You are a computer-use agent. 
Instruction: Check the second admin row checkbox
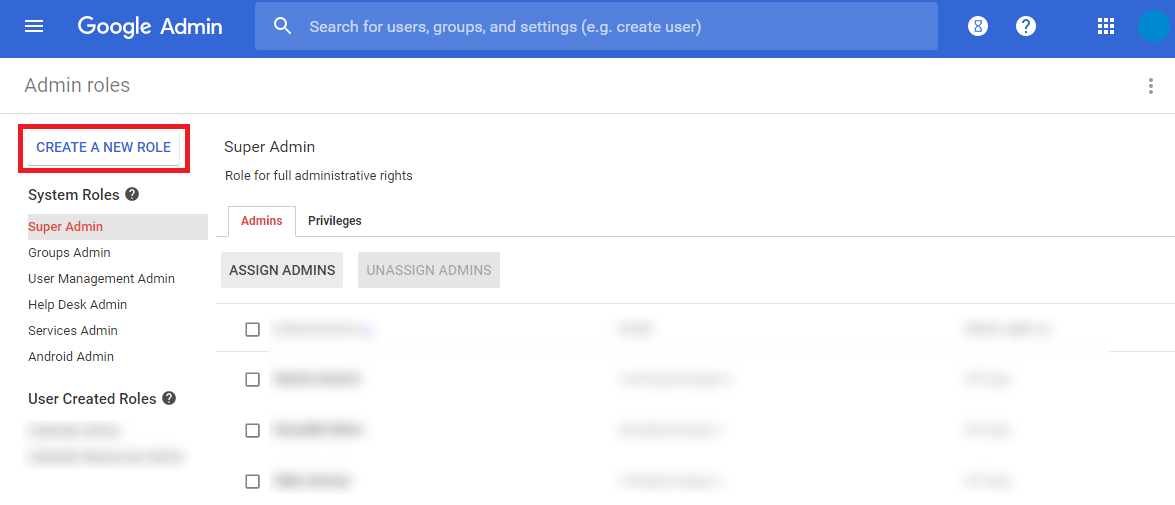point(253,379)
